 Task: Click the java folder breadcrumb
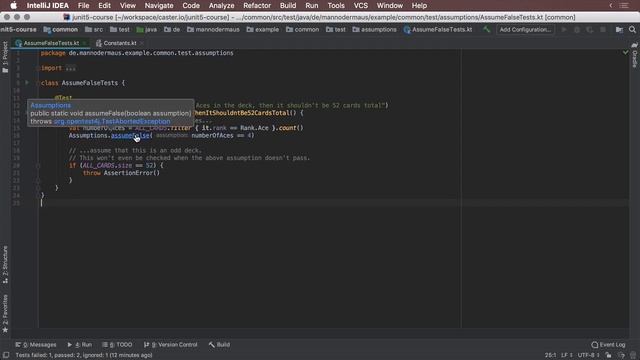point(147,29)
